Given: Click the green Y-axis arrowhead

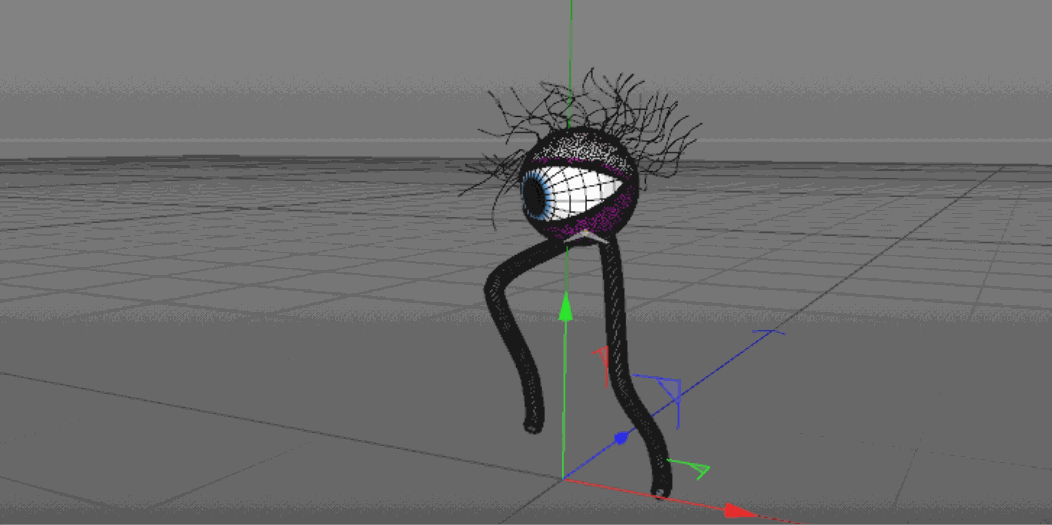Looking at the screenshot, I should coord(566,308).
